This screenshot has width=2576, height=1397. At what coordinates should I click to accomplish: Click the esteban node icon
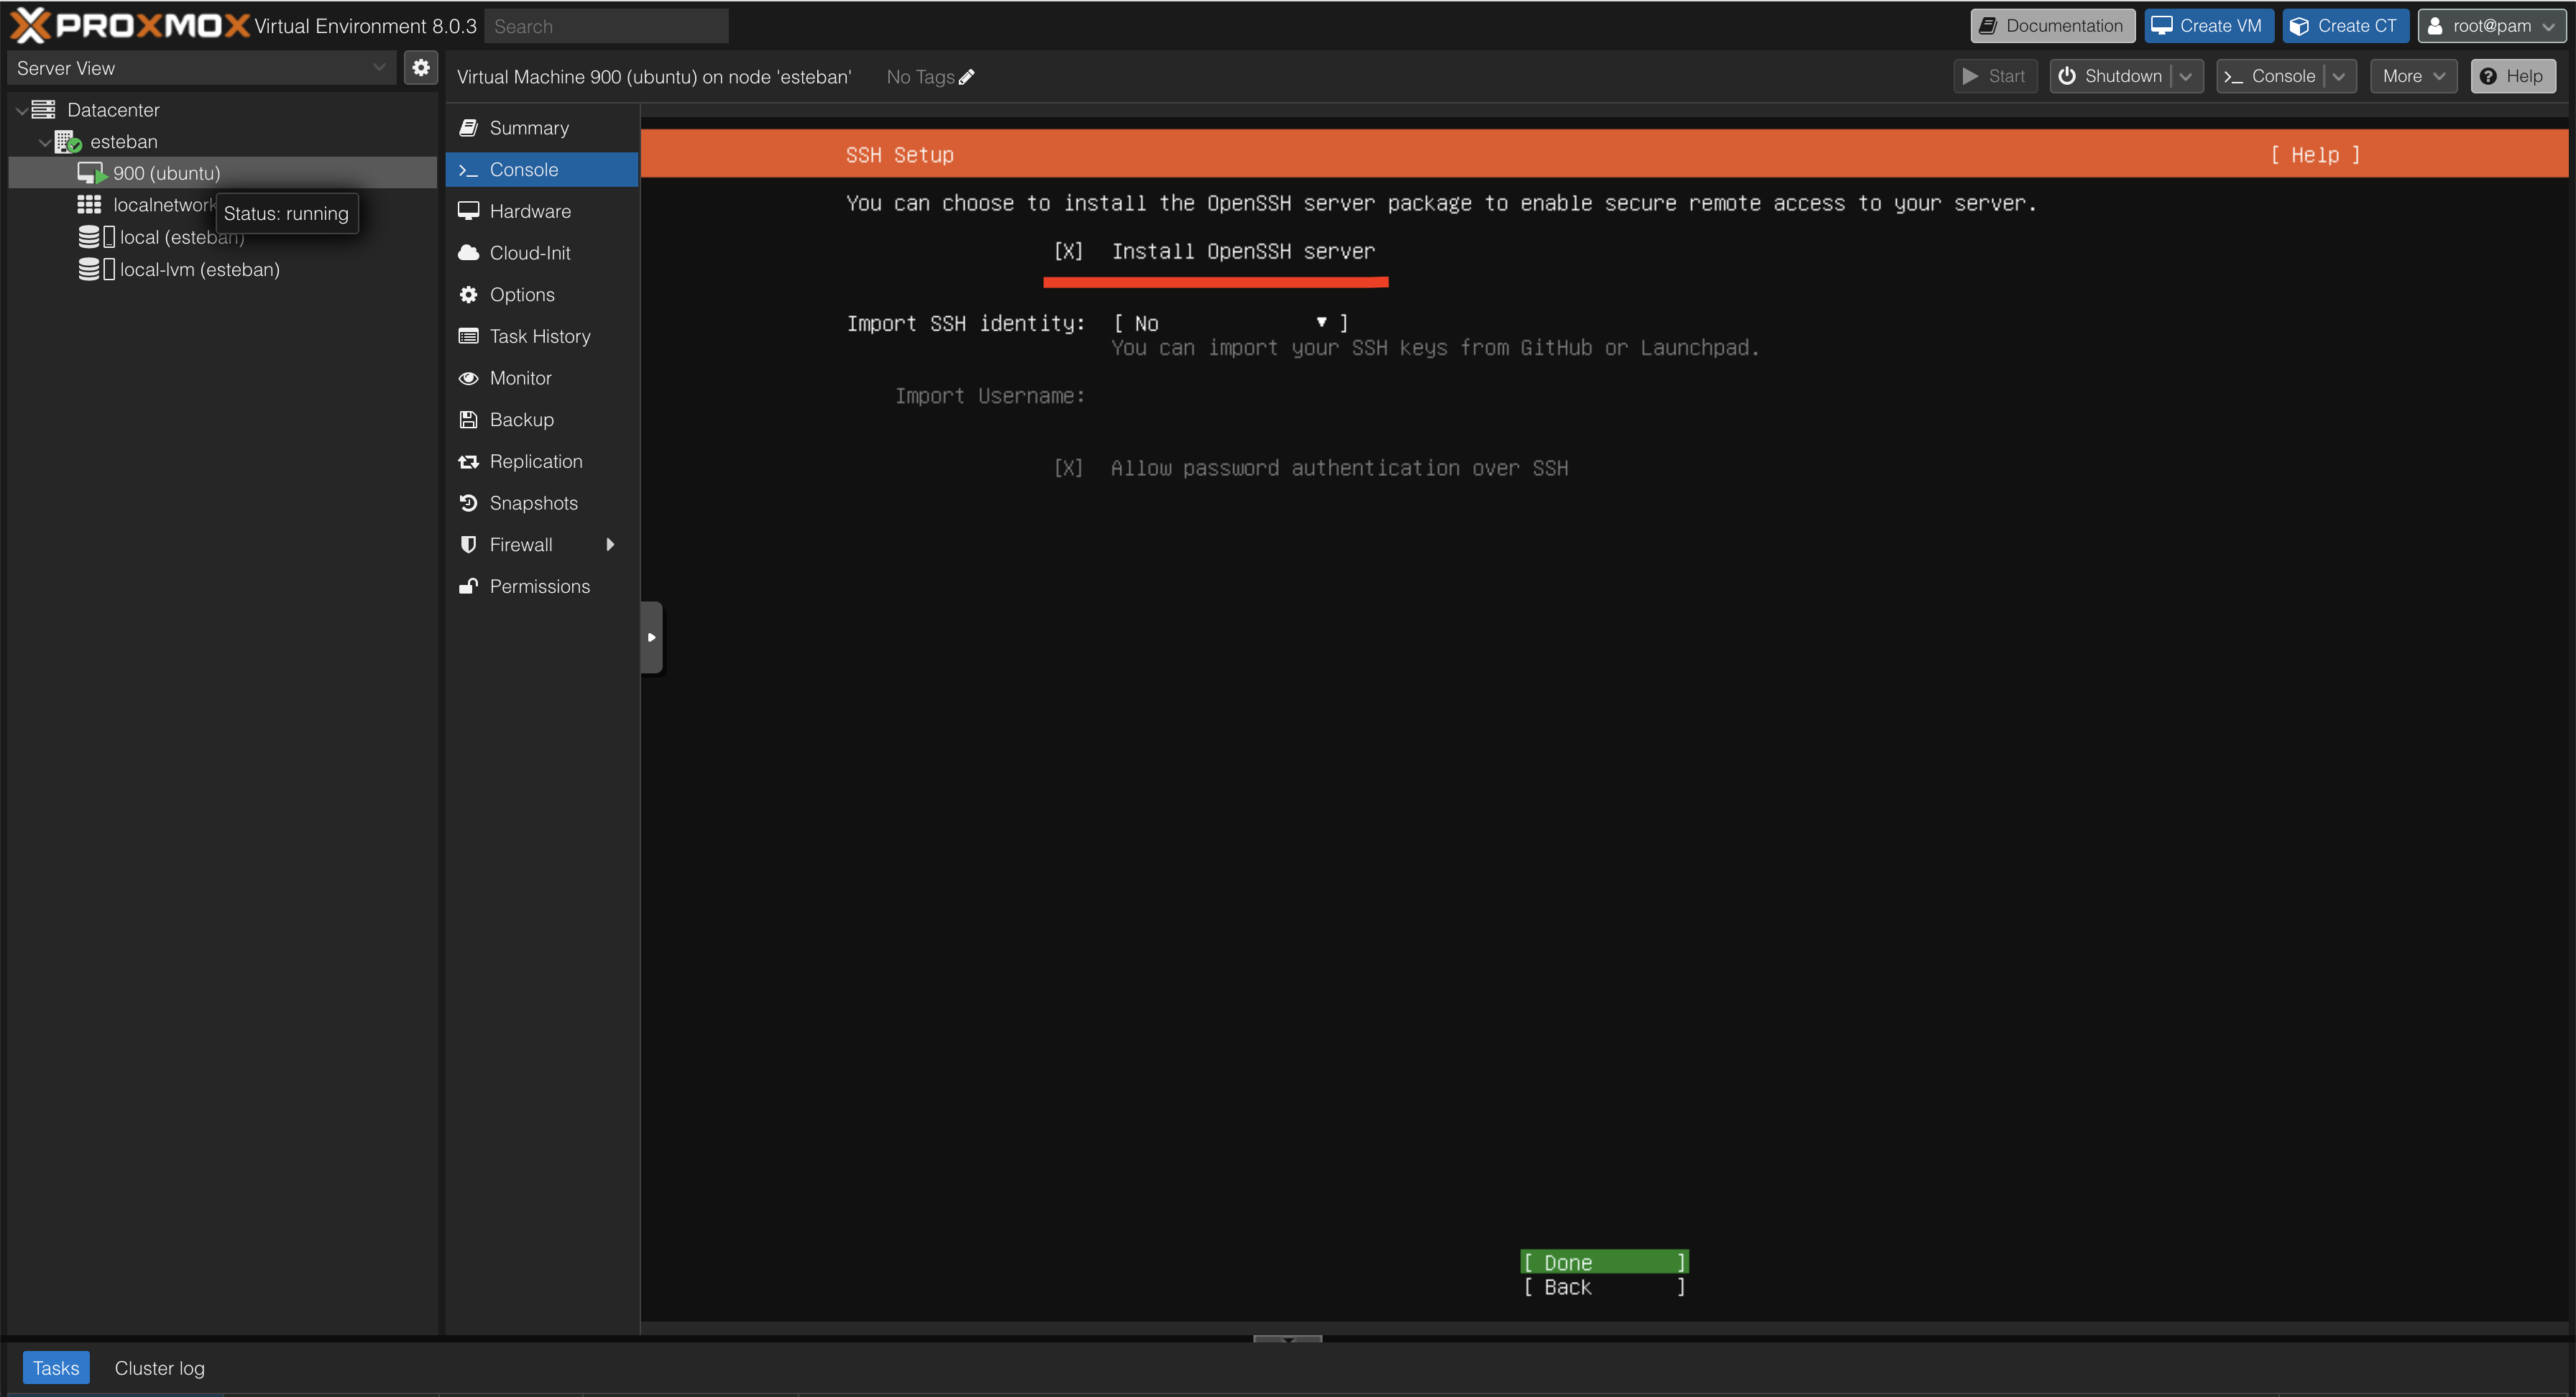pos(67,141)
